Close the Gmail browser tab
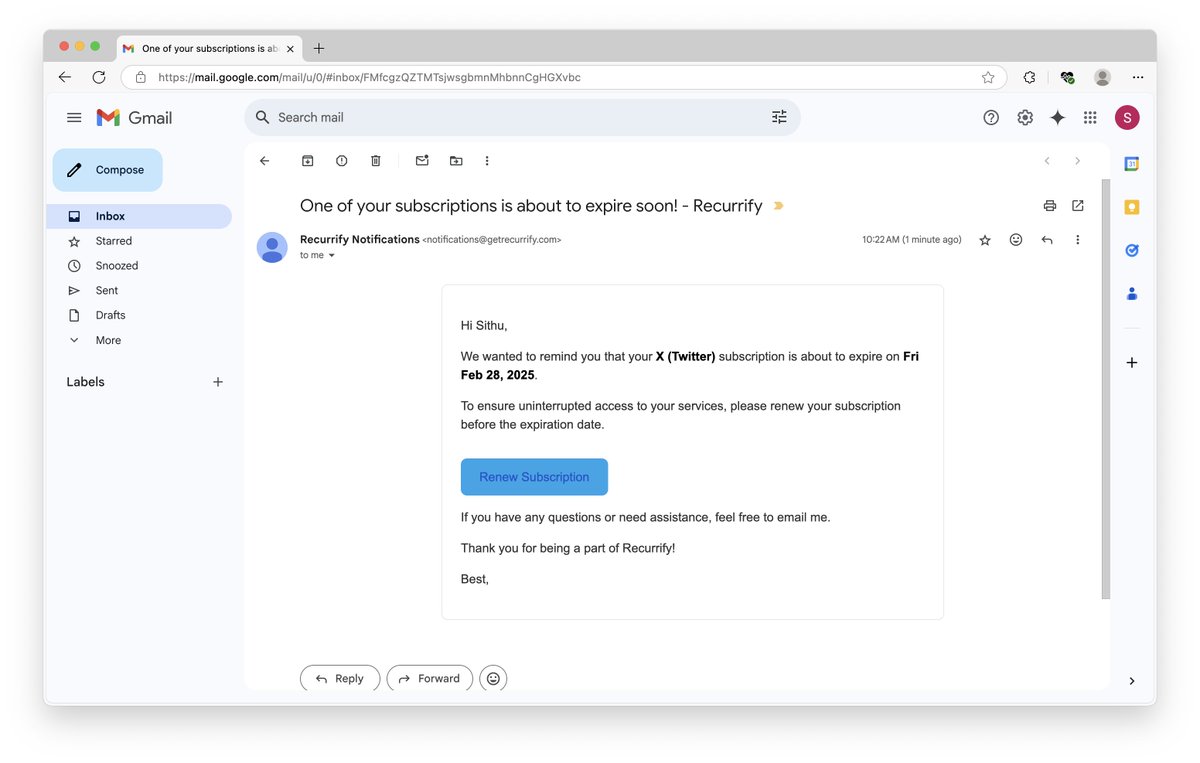Viewport: 1200px width, 763px height. pos(290,48)
